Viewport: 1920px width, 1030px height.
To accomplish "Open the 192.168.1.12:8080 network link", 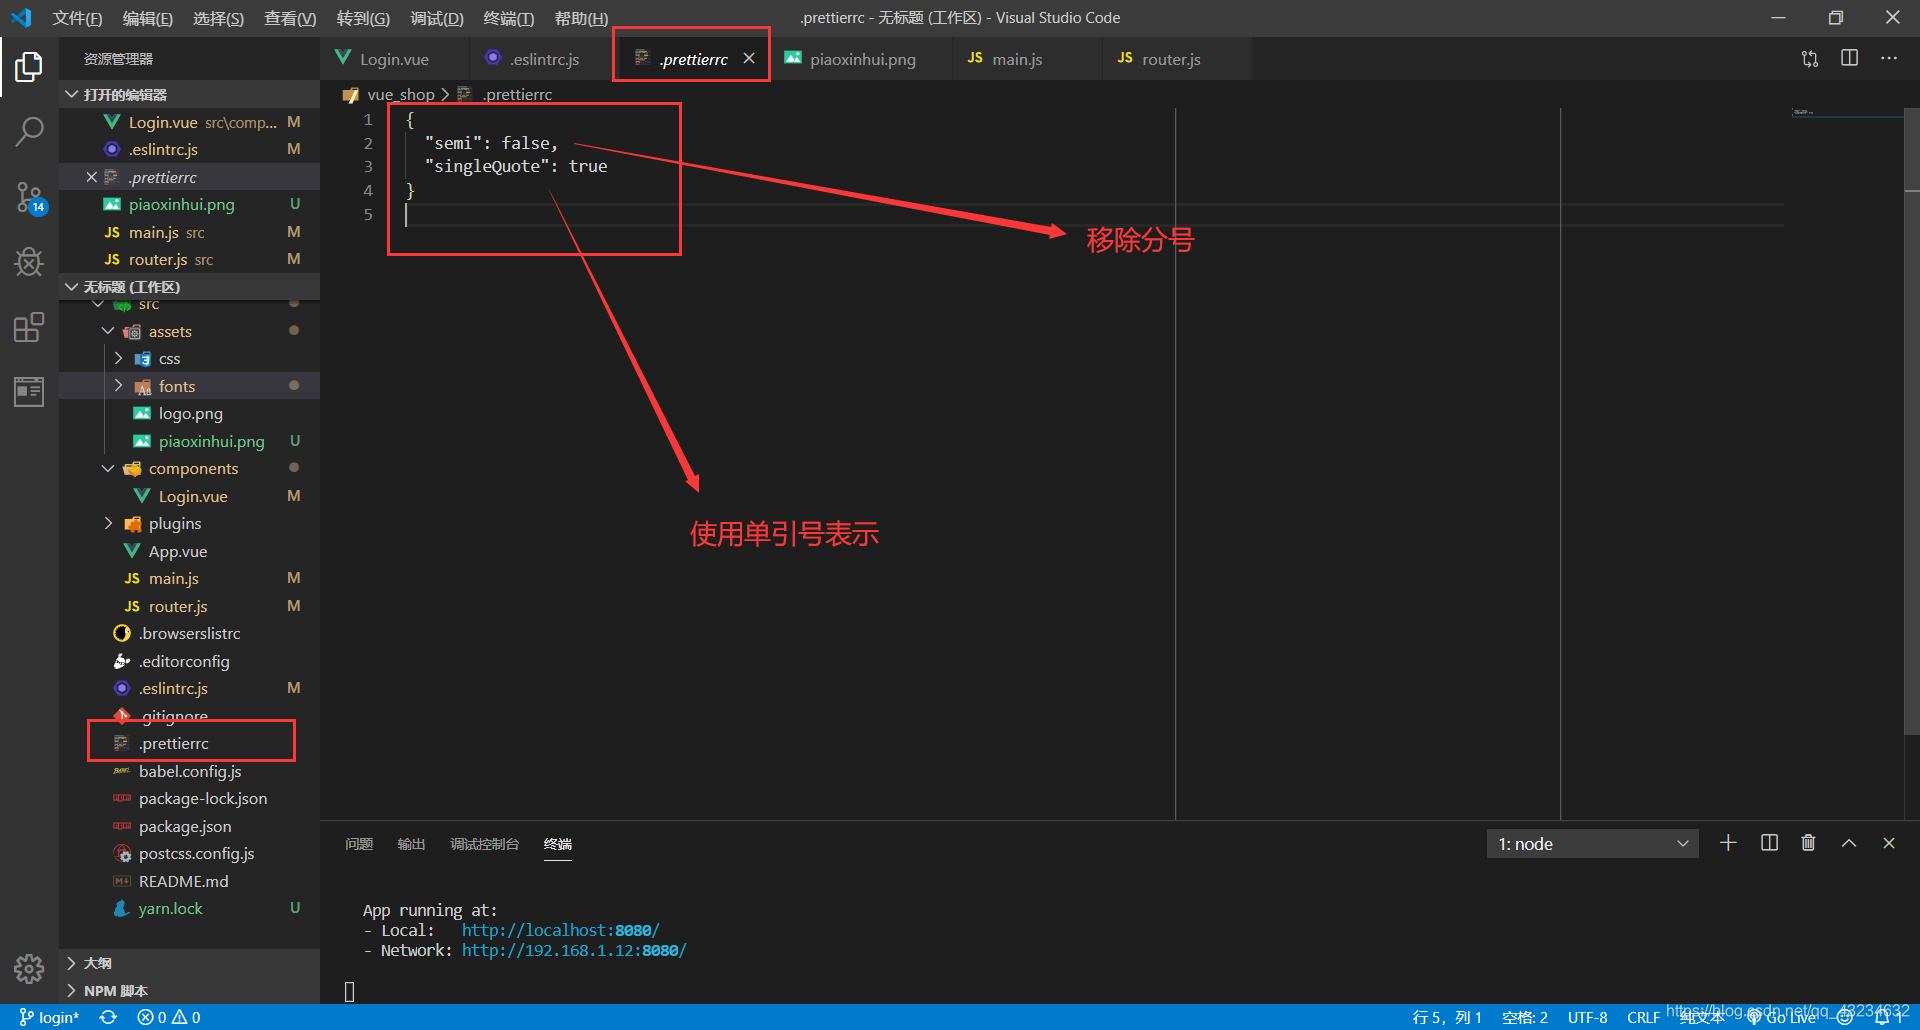I will pyautogui.click(x=574, y=950).
